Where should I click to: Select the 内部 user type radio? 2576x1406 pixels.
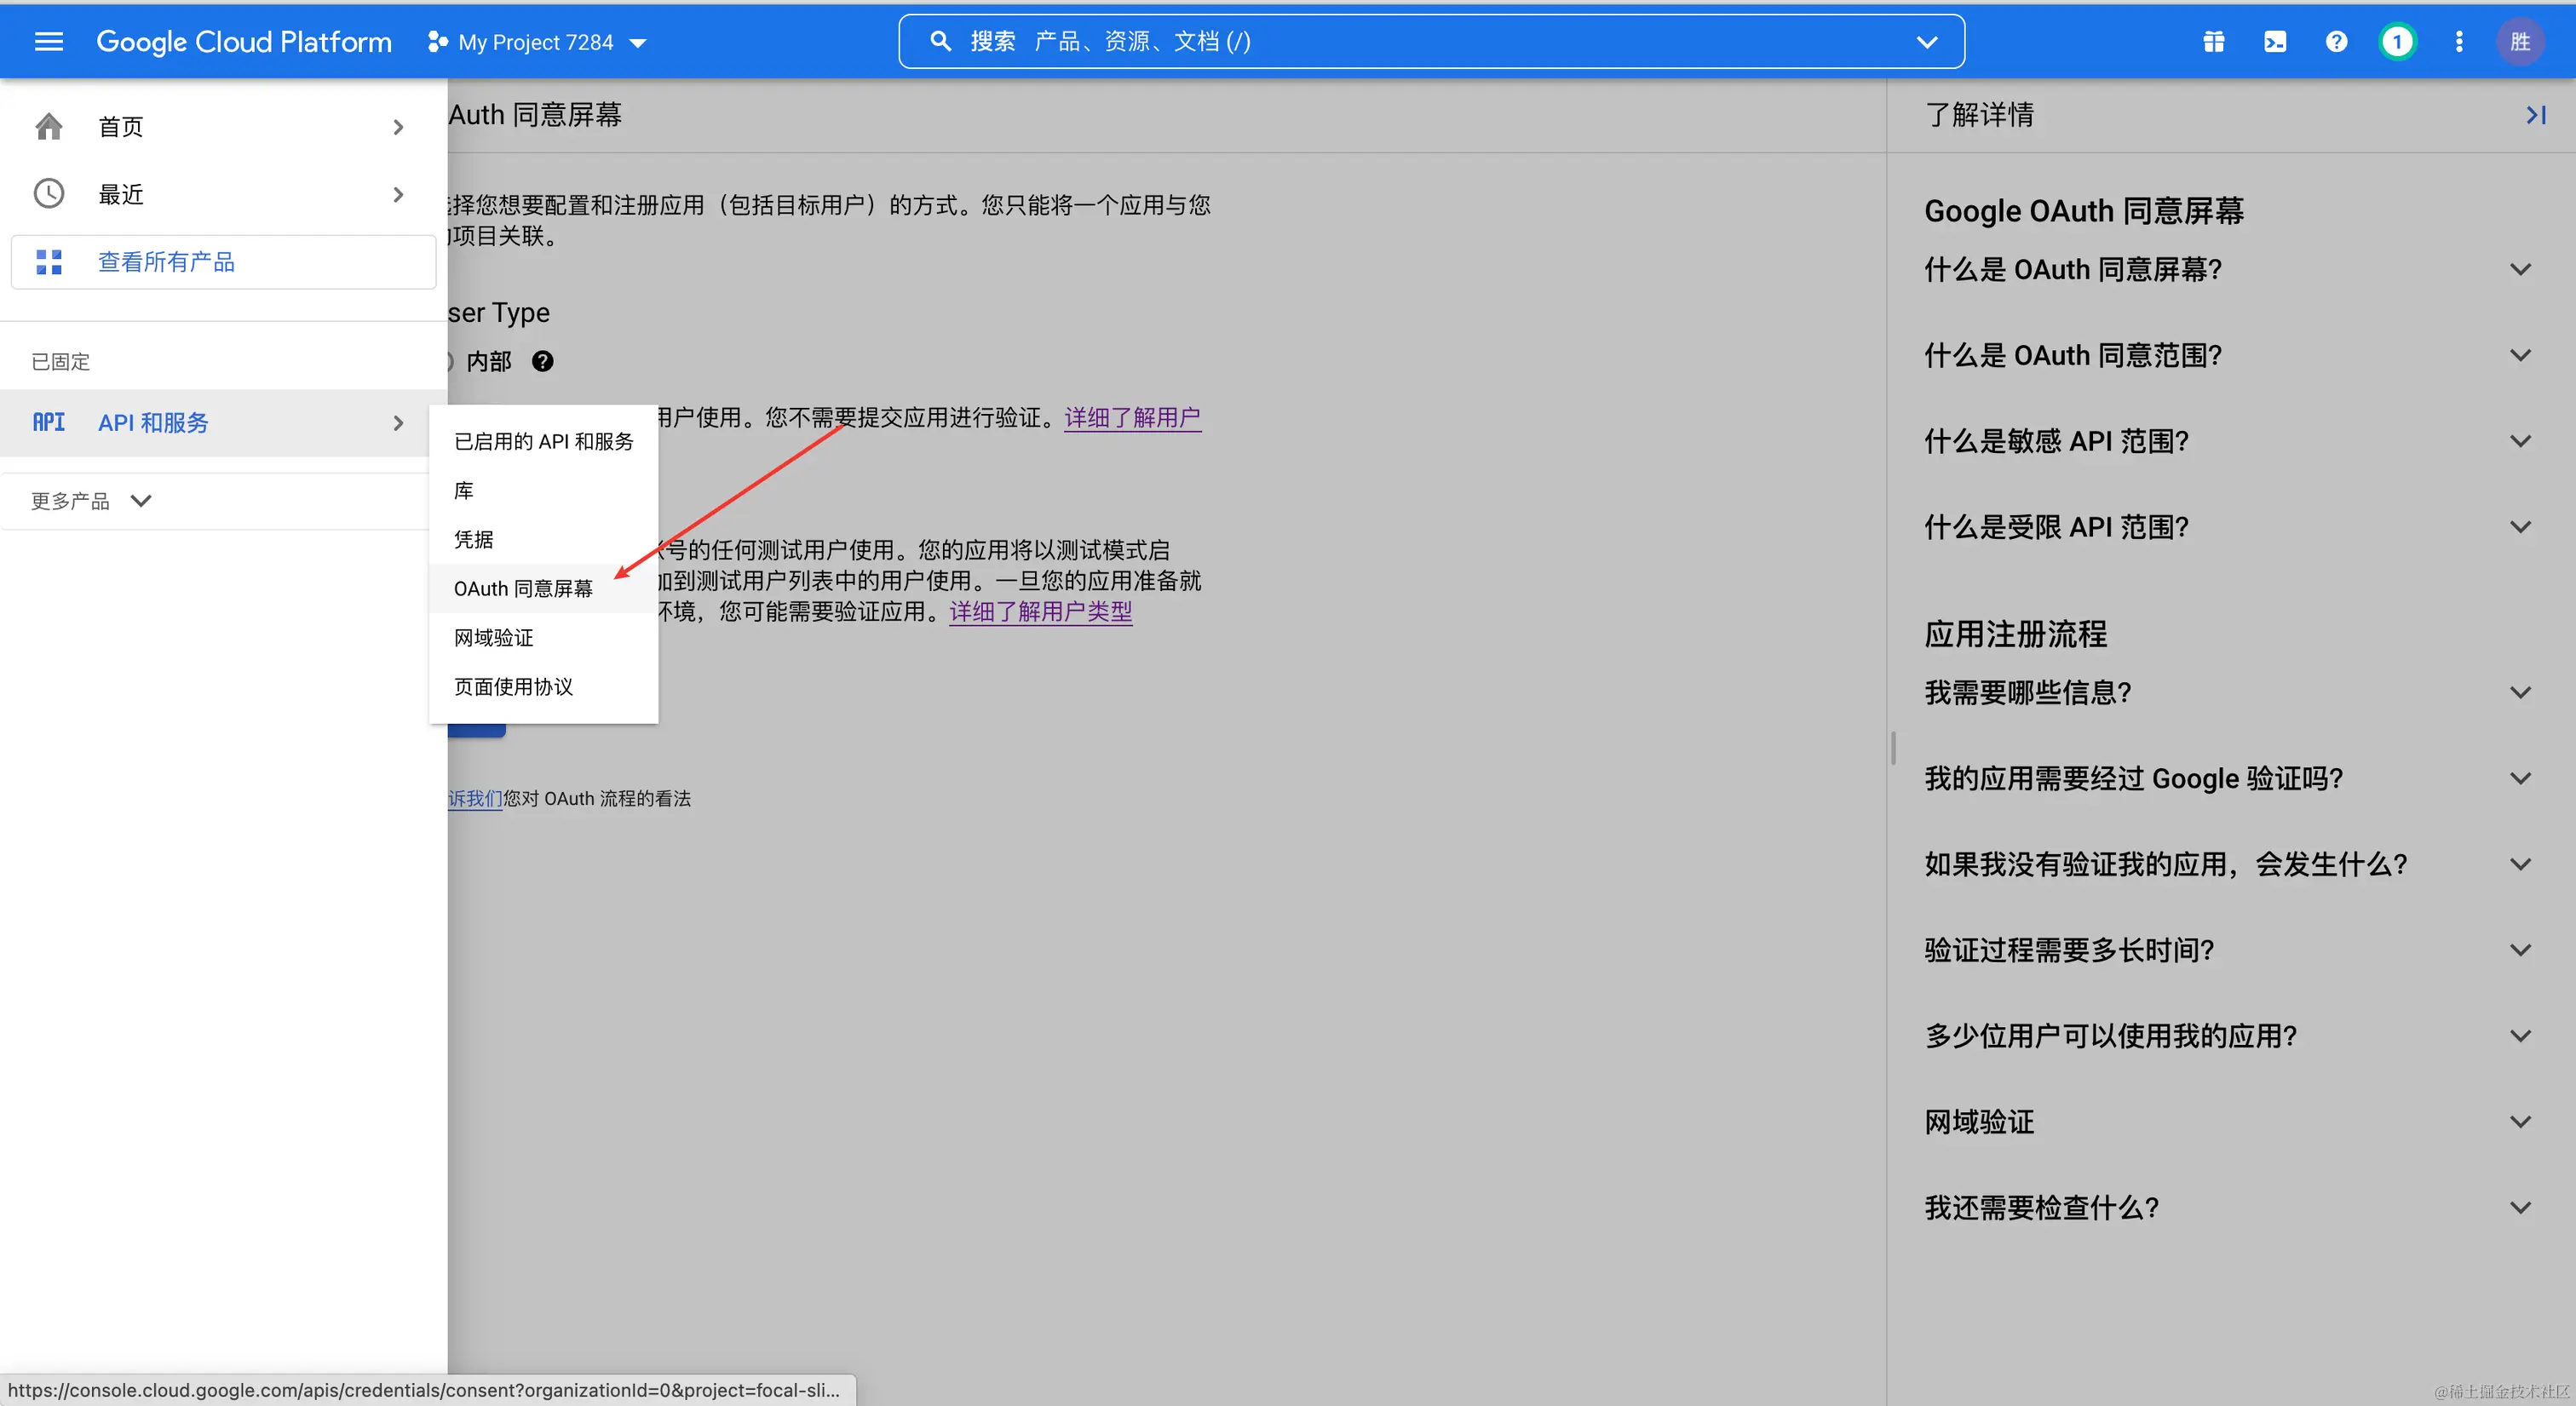click(x=449, y=361)
